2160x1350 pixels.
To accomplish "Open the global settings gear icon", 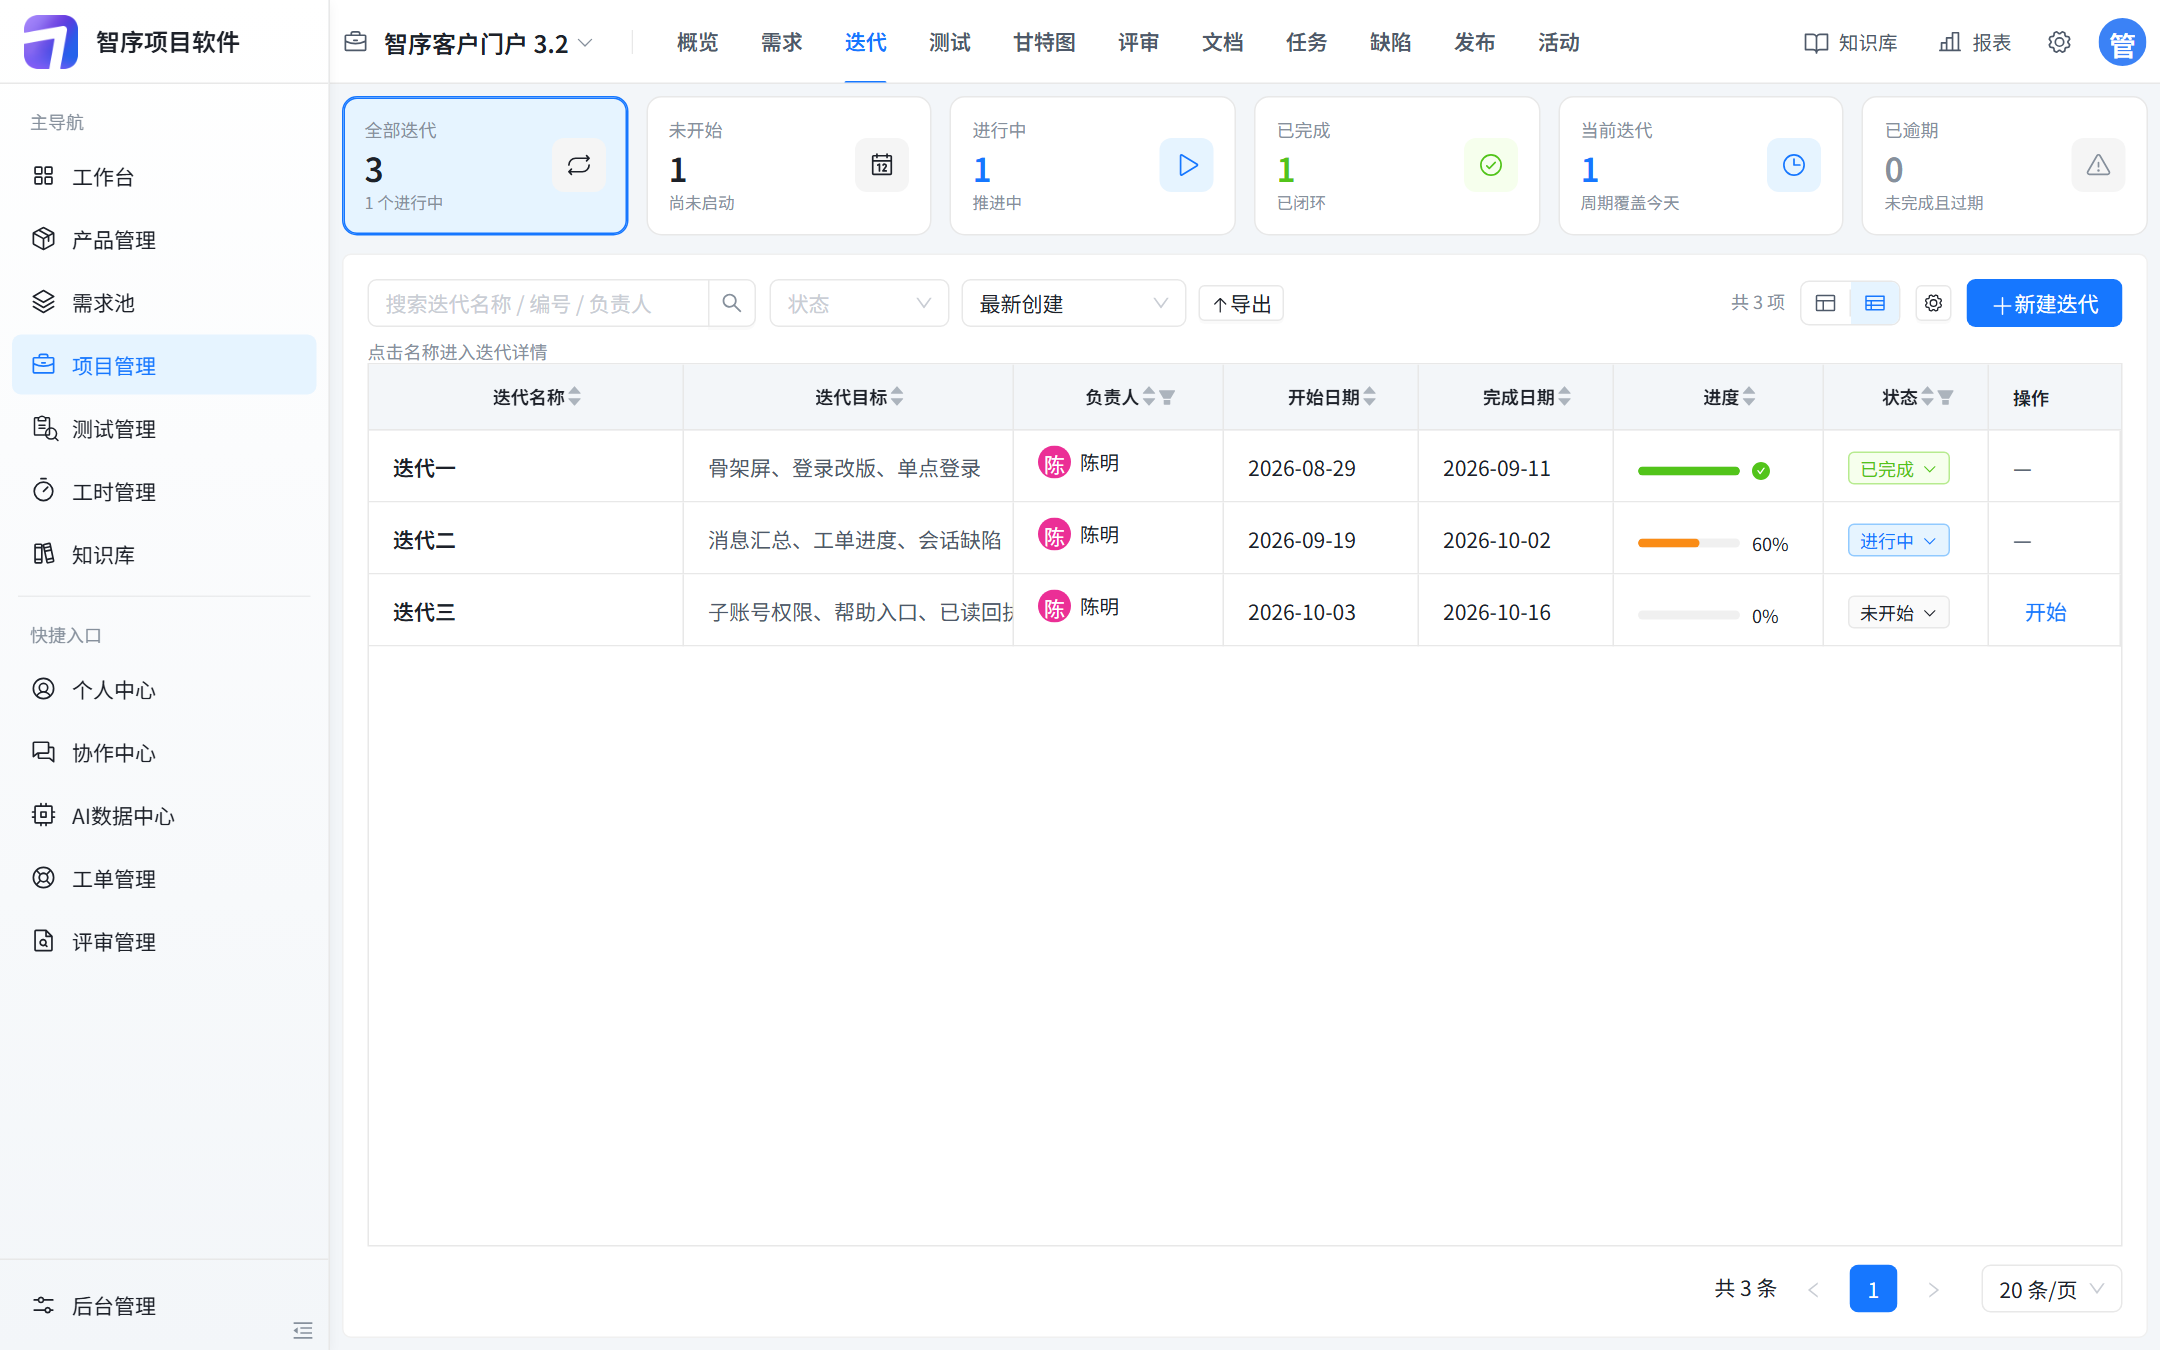I will pyautogui.click(x=2059, y=42).
